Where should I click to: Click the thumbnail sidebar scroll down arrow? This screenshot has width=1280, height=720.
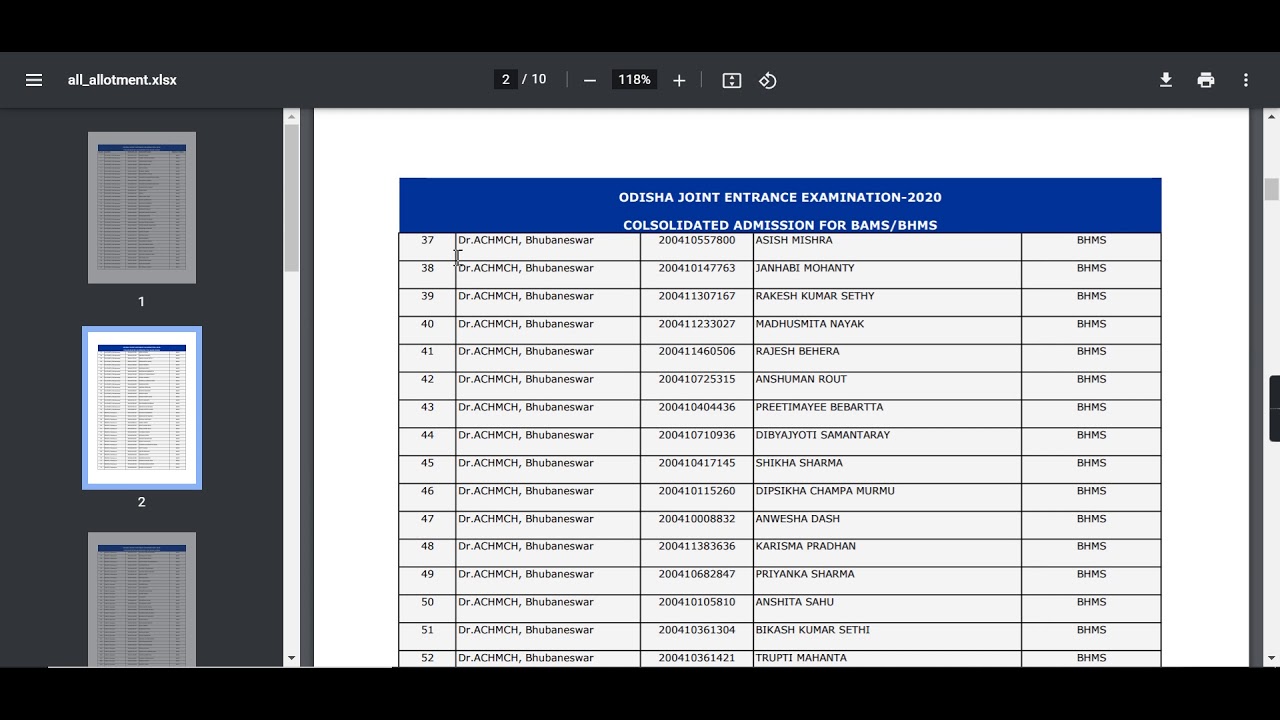click(292, 658)
